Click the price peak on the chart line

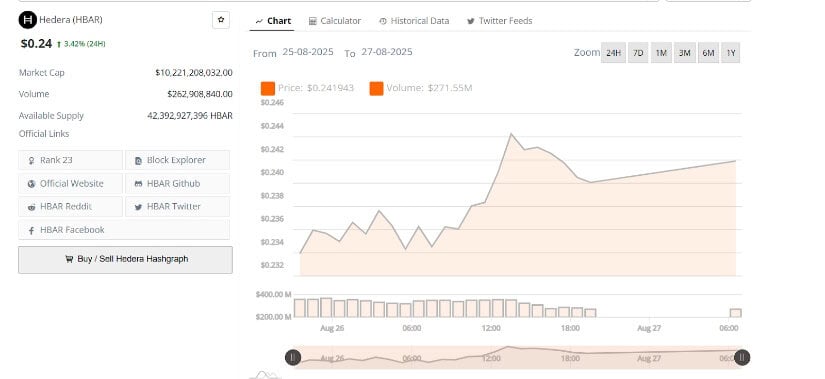click(511, 134)
